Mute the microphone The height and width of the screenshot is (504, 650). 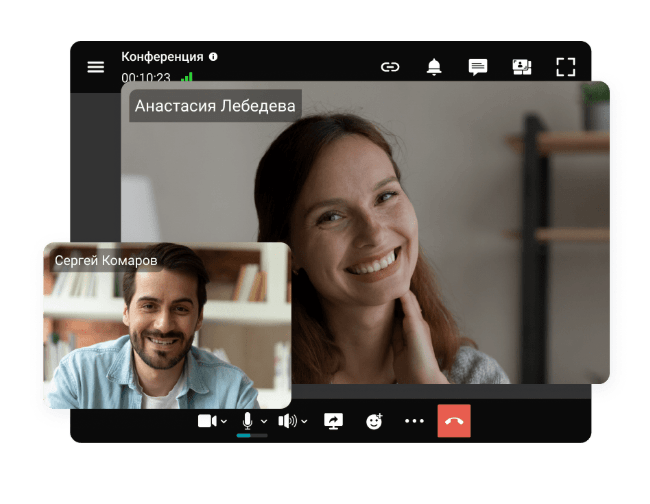pyautogui.click(x=247, y=421)
